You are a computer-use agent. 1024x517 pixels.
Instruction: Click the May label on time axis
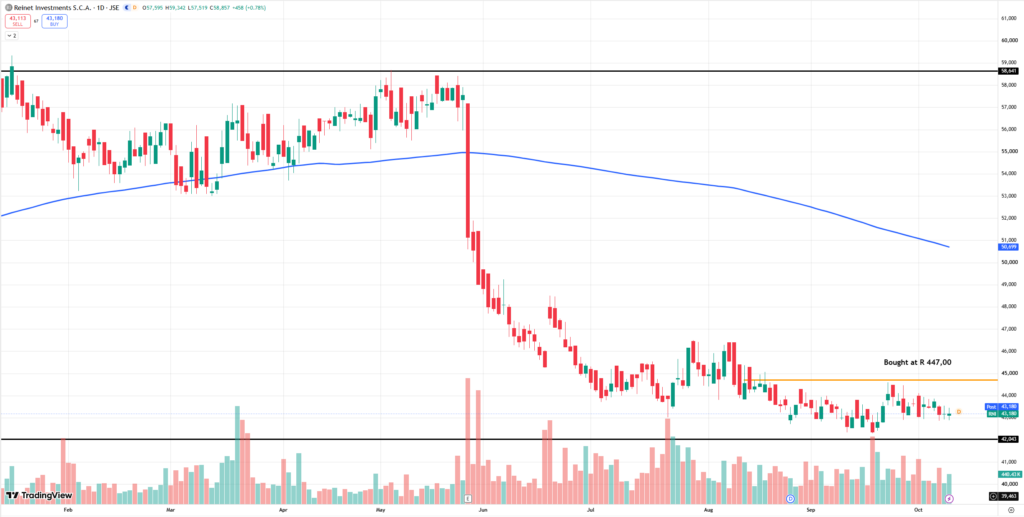click(x=379, y=510)
